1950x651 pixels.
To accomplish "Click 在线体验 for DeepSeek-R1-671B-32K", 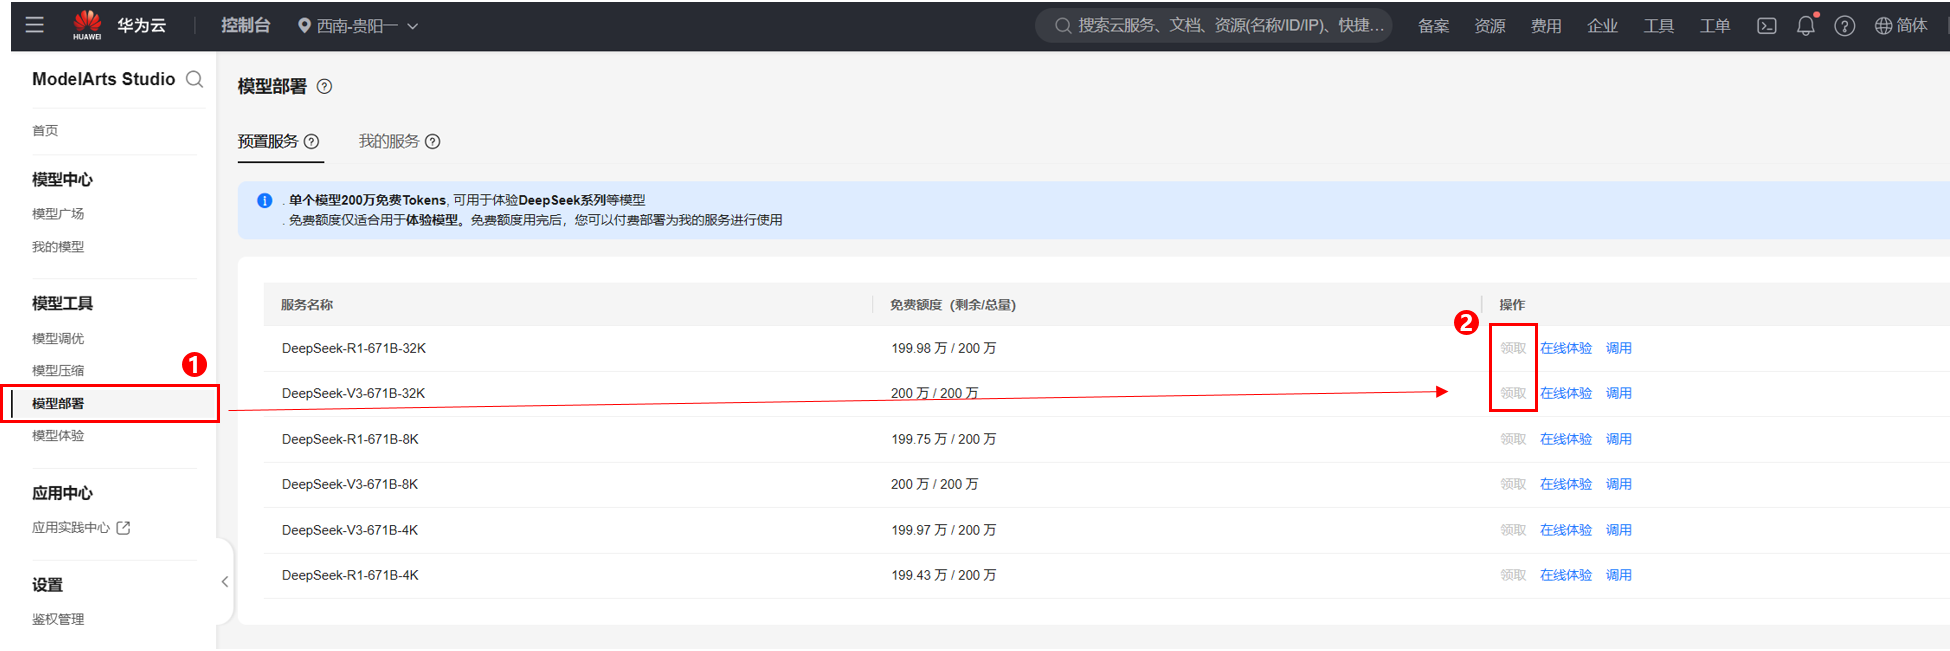I will [x=1566, y=349].
